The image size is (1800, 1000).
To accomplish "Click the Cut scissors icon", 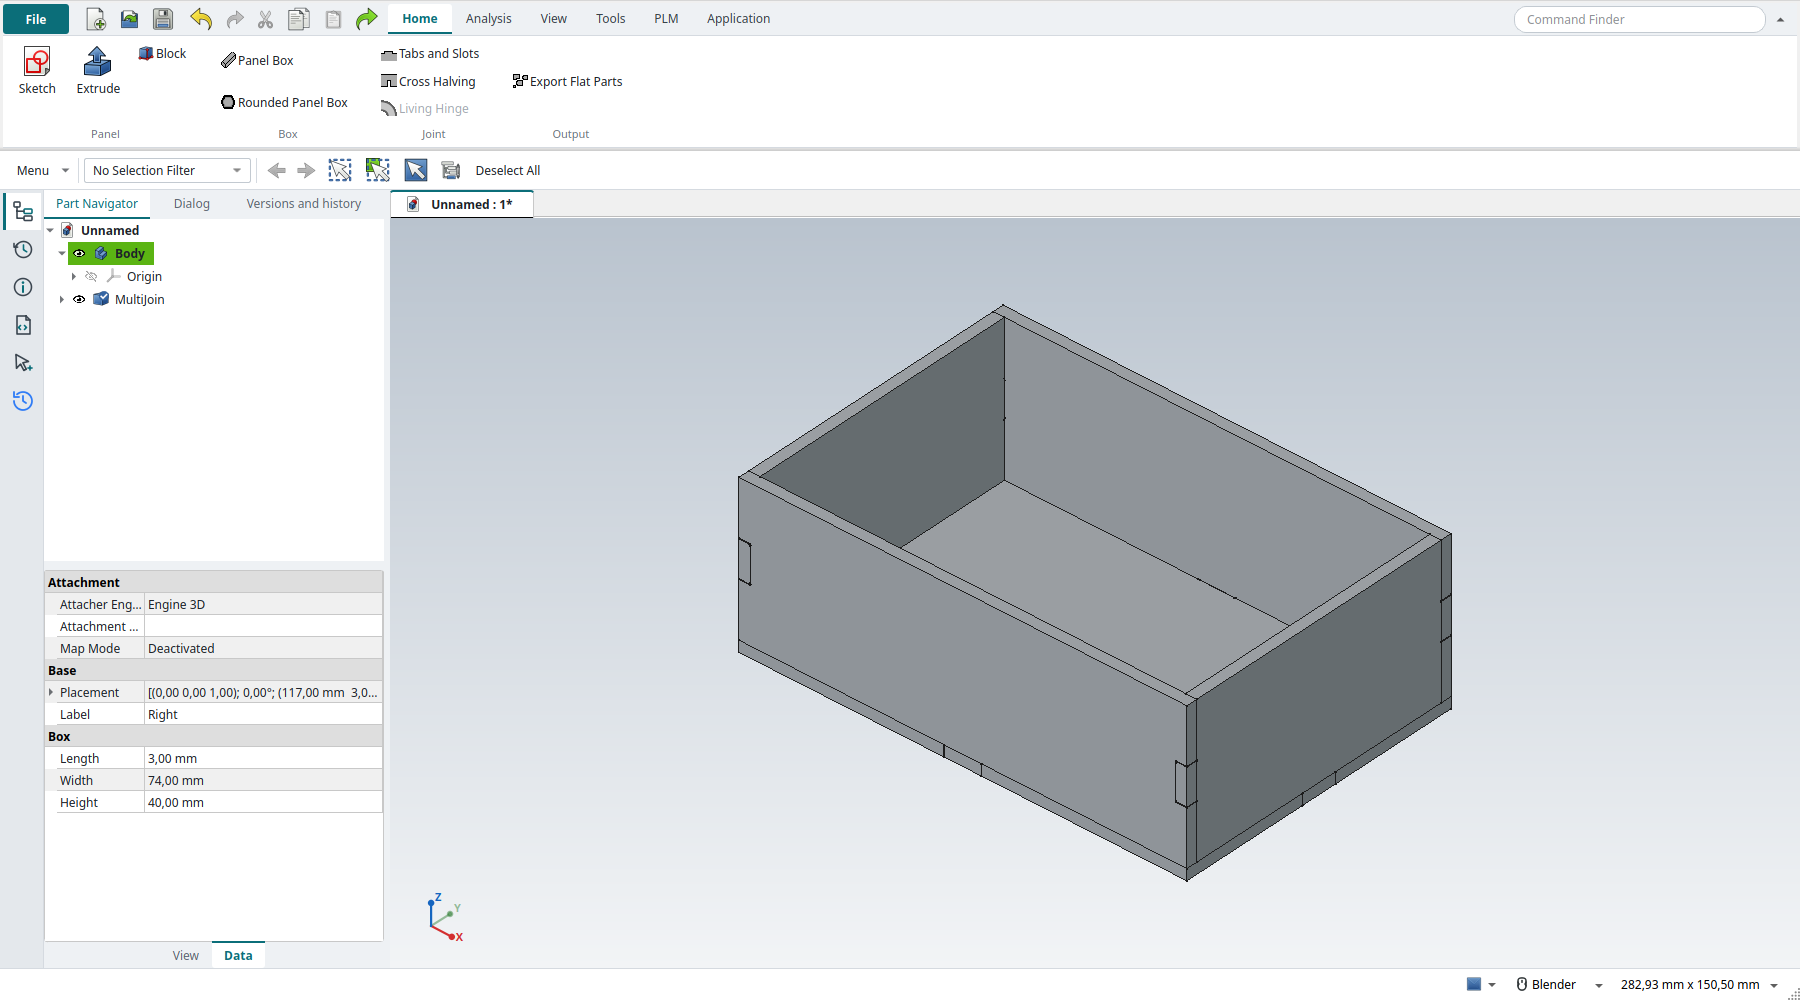I will point(265,19).
